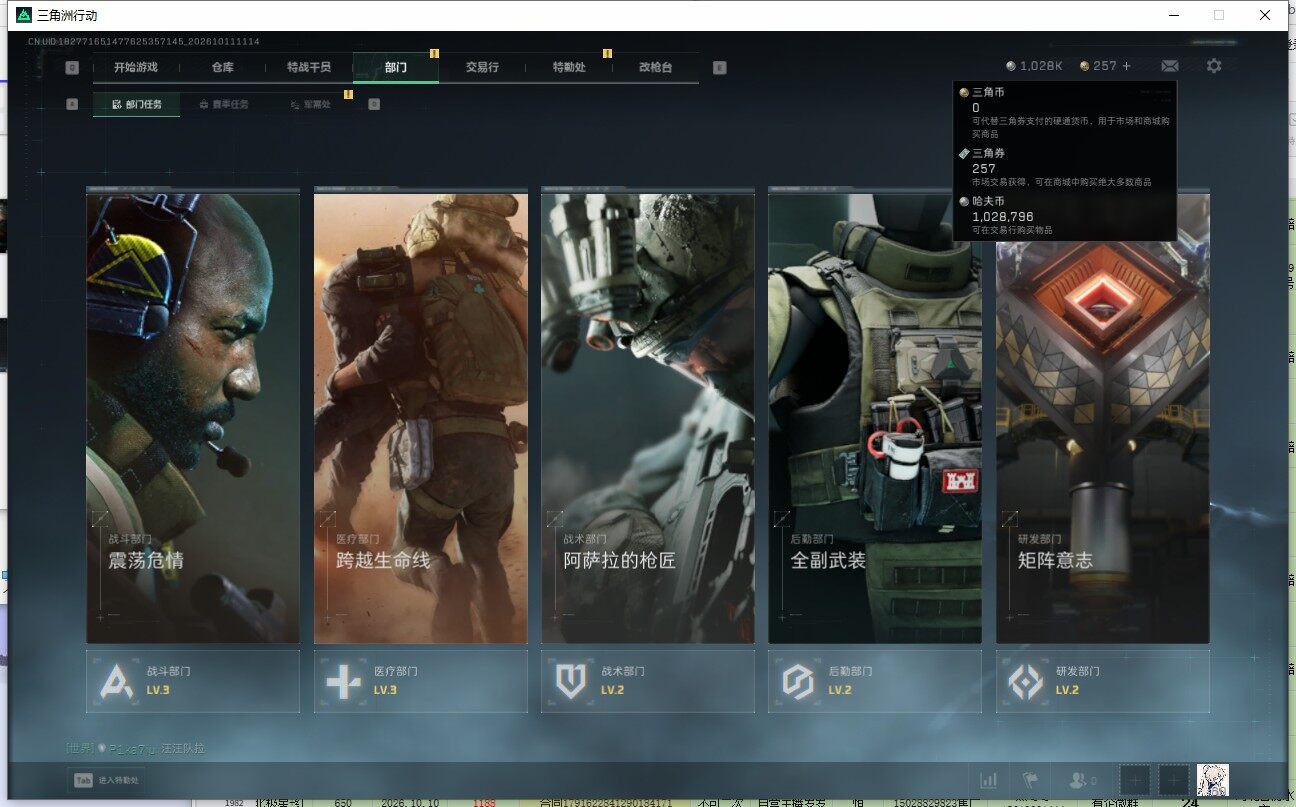Click the 后勤部门 LV.2 level panel

pos(875,682)
